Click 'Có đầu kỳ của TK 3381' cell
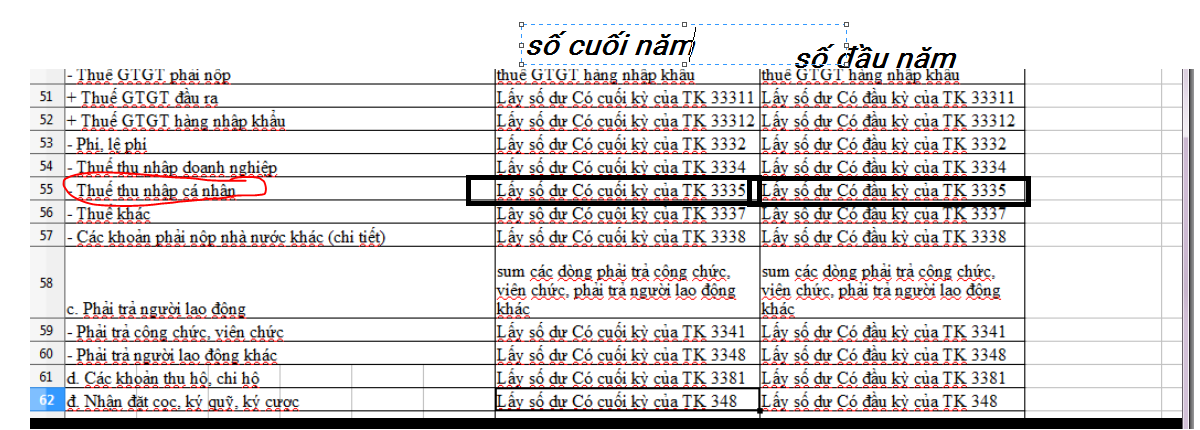Viewport: 1200px width, 430px height. tap(893, 377)
